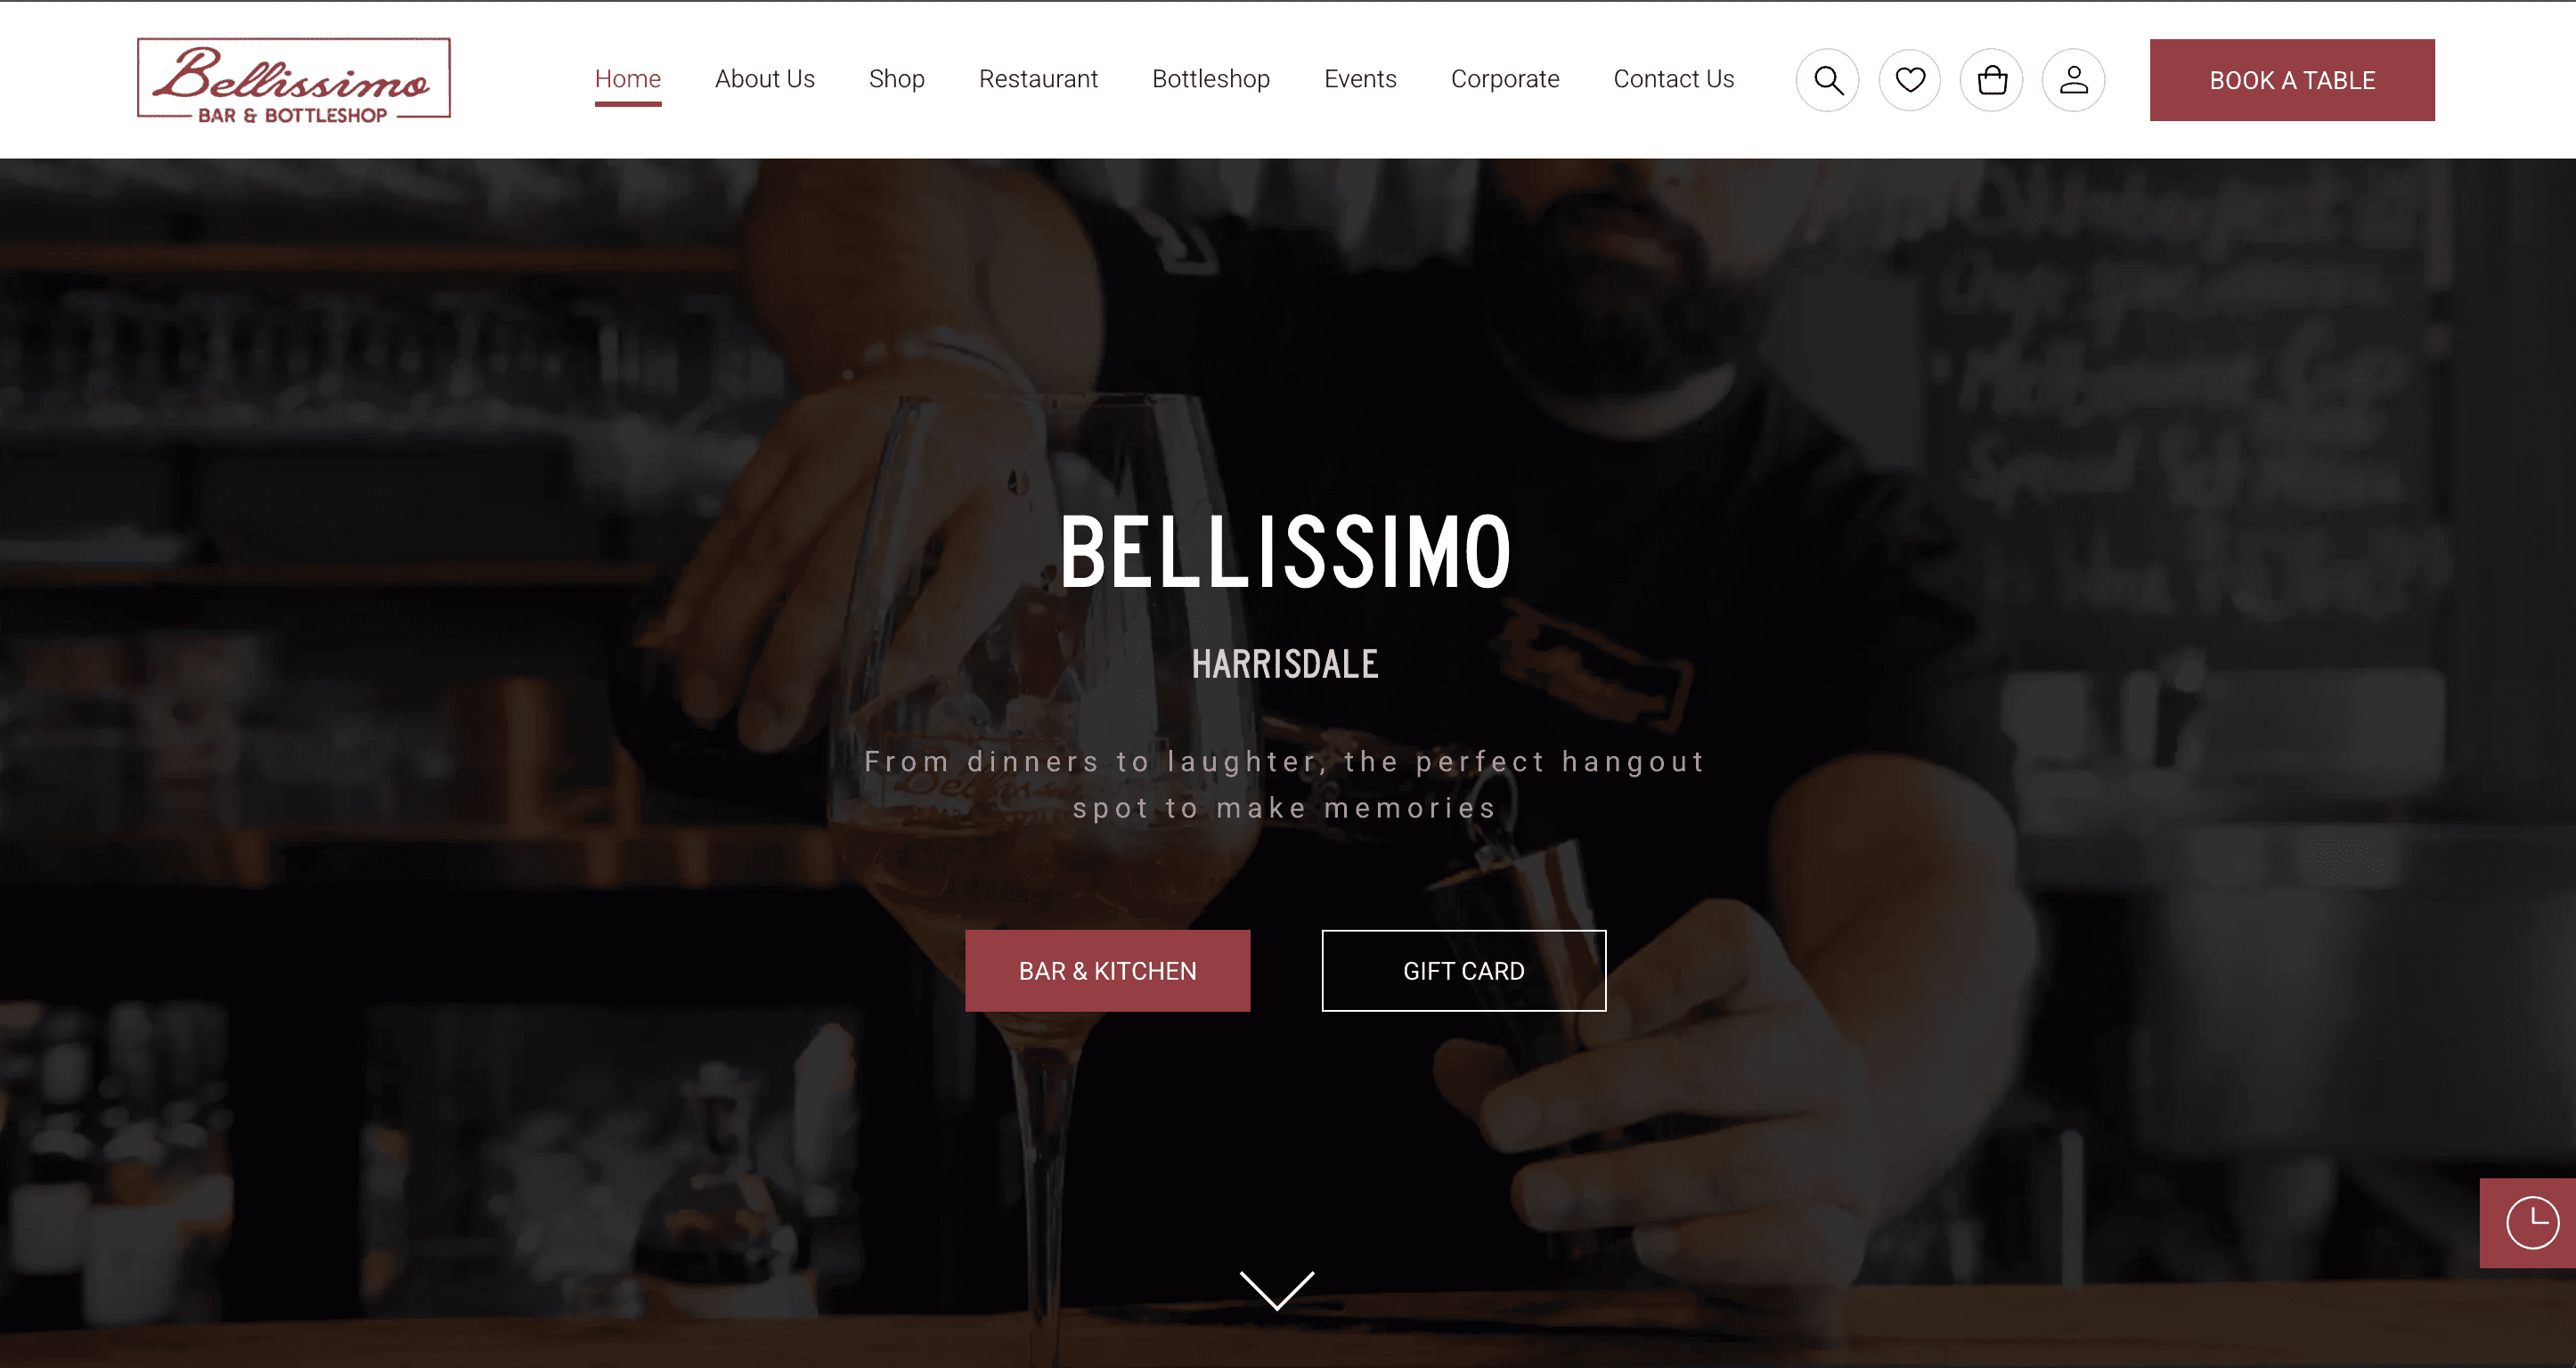
Task: Open the Shop menu item
Action: pyautogui.click(x=897, y=79)
